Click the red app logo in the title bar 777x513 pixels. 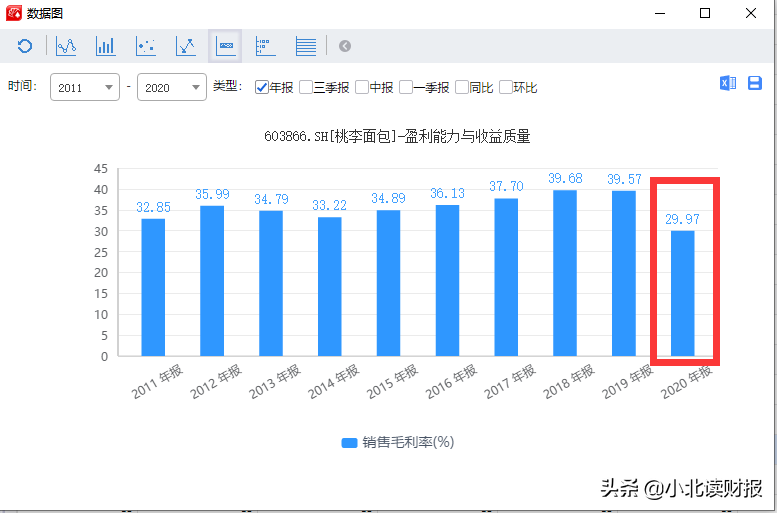[14, 13]
